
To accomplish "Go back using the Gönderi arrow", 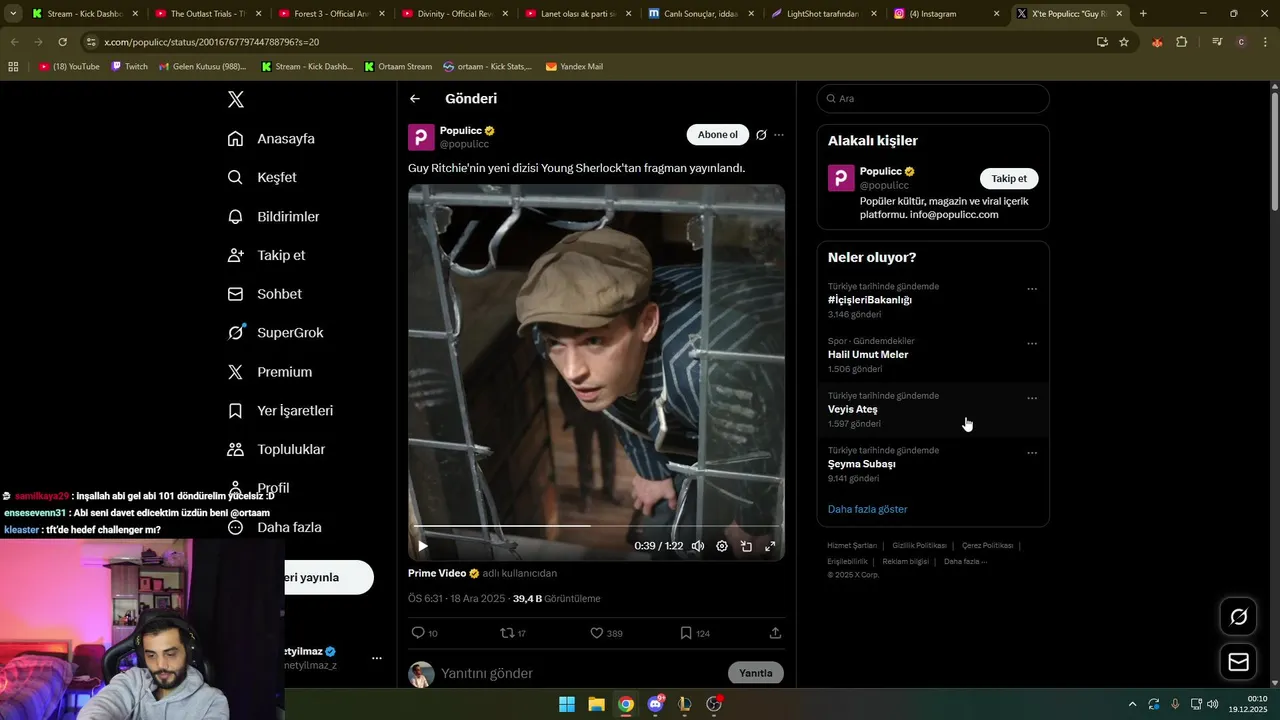I will (x=415, y=99).
